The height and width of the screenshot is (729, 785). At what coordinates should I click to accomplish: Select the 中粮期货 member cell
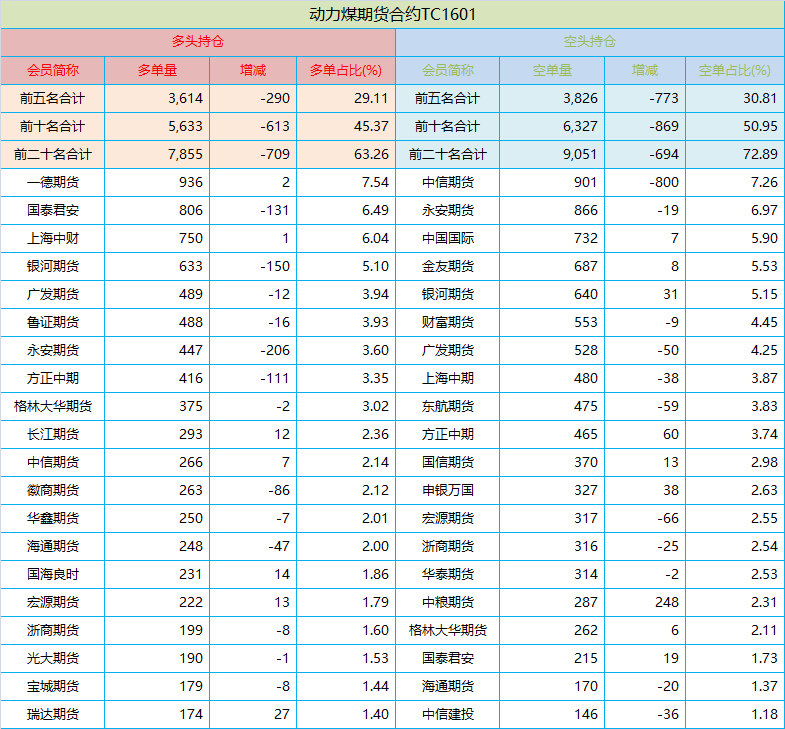pos(448,602)
